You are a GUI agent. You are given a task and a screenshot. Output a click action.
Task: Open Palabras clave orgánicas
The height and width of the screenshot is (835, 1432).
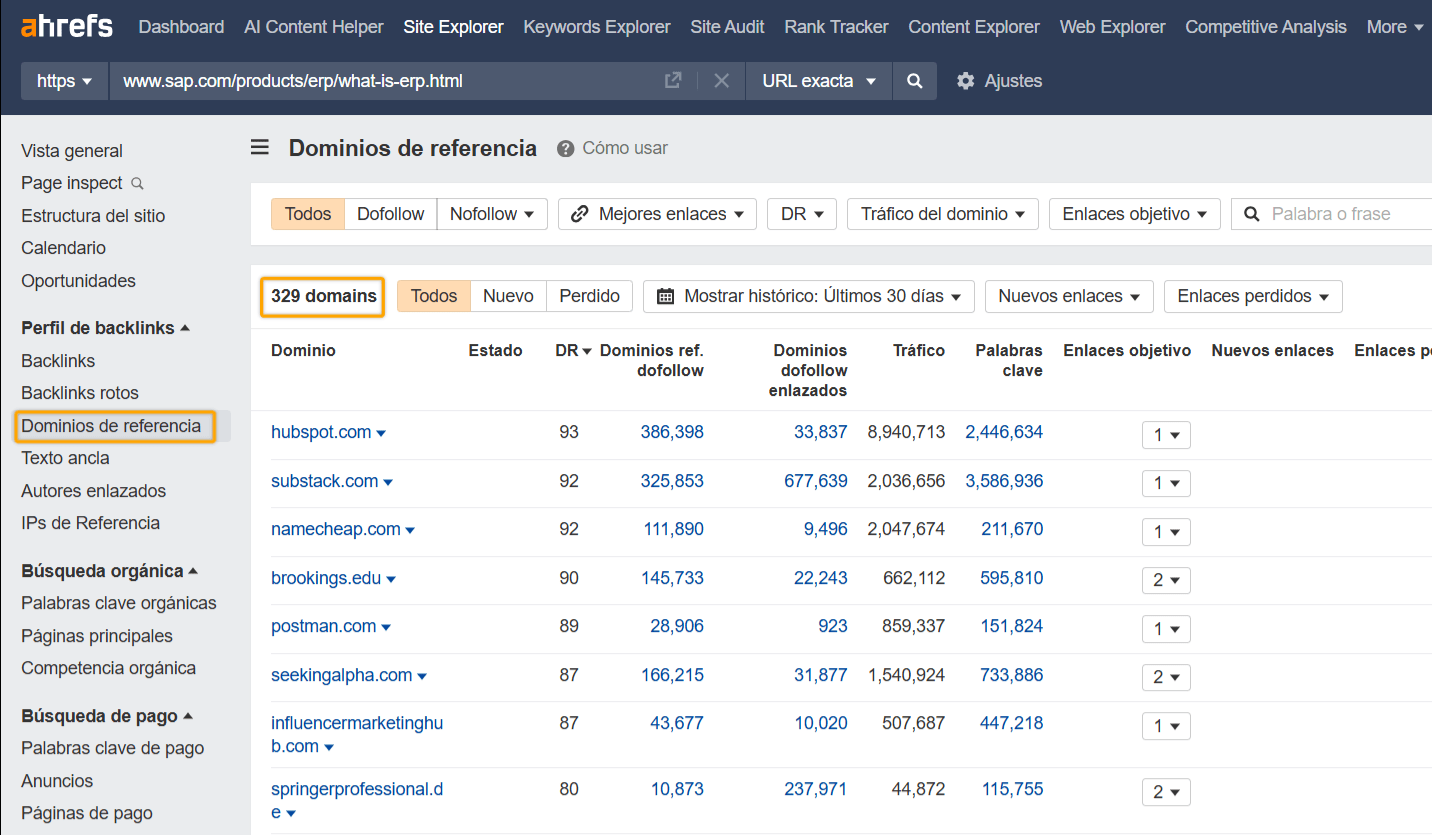tap(119, 603)
